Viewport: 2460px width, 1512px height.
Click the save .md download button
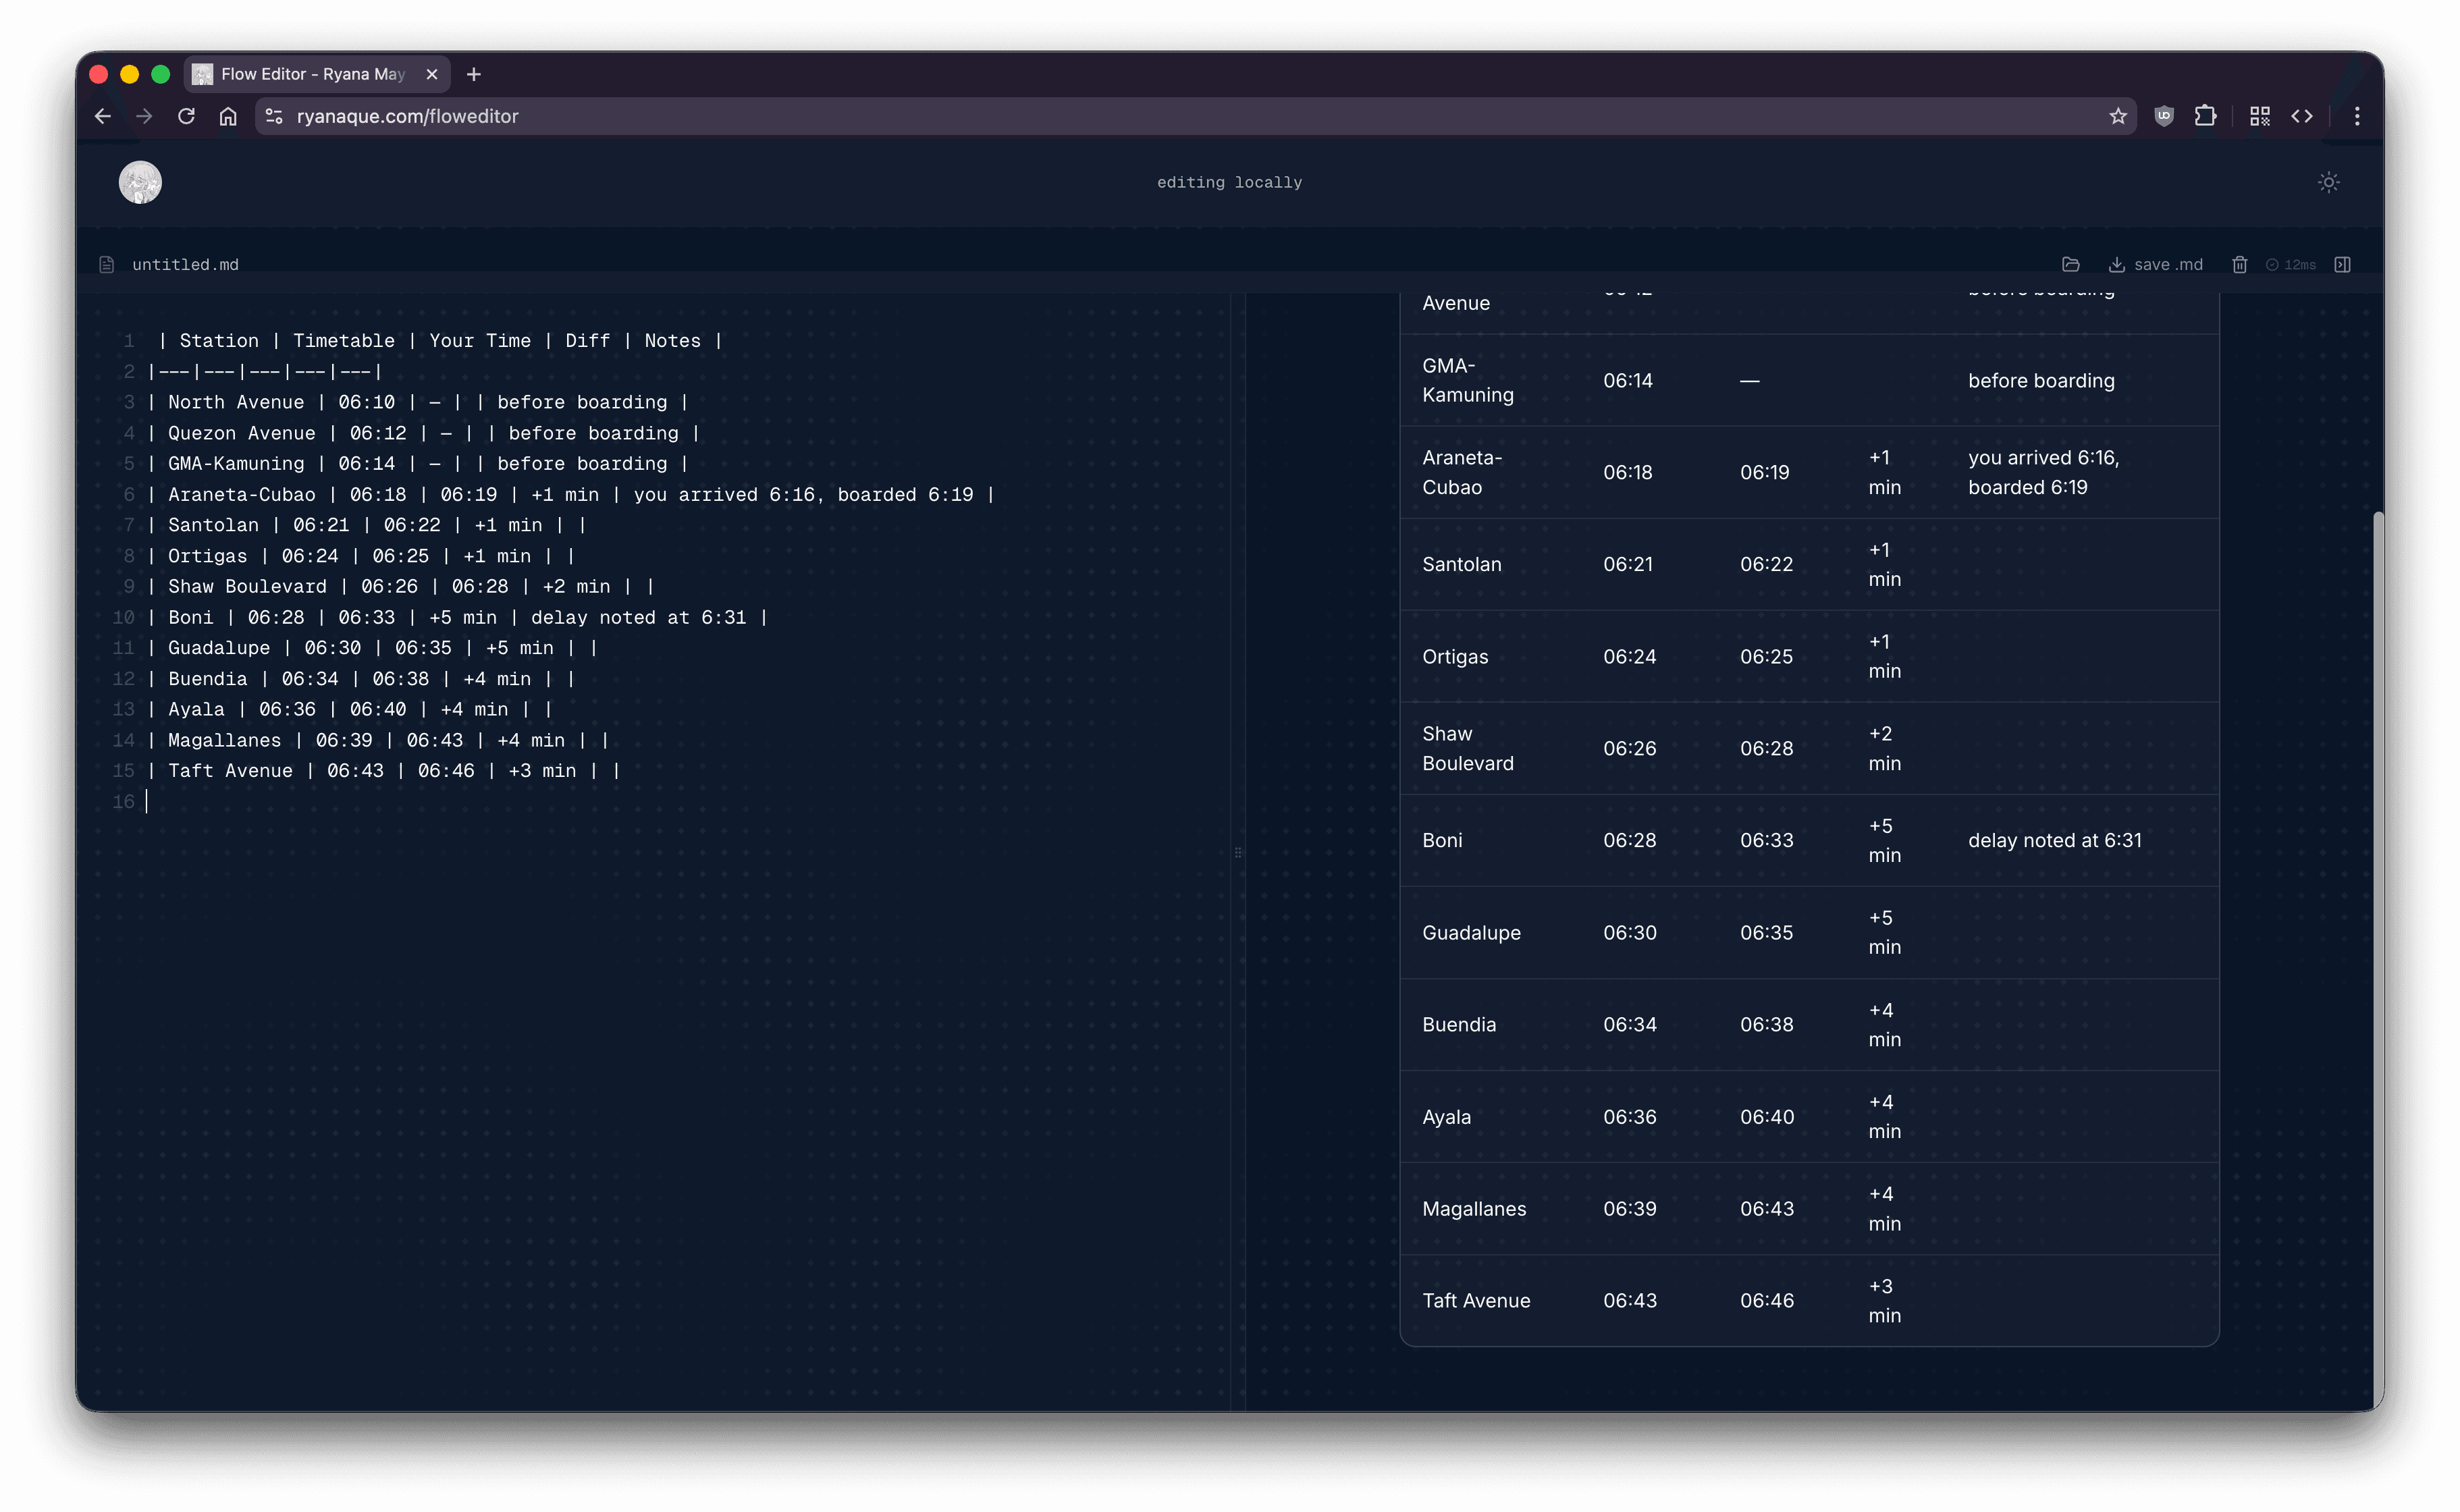click(2155, 265)
